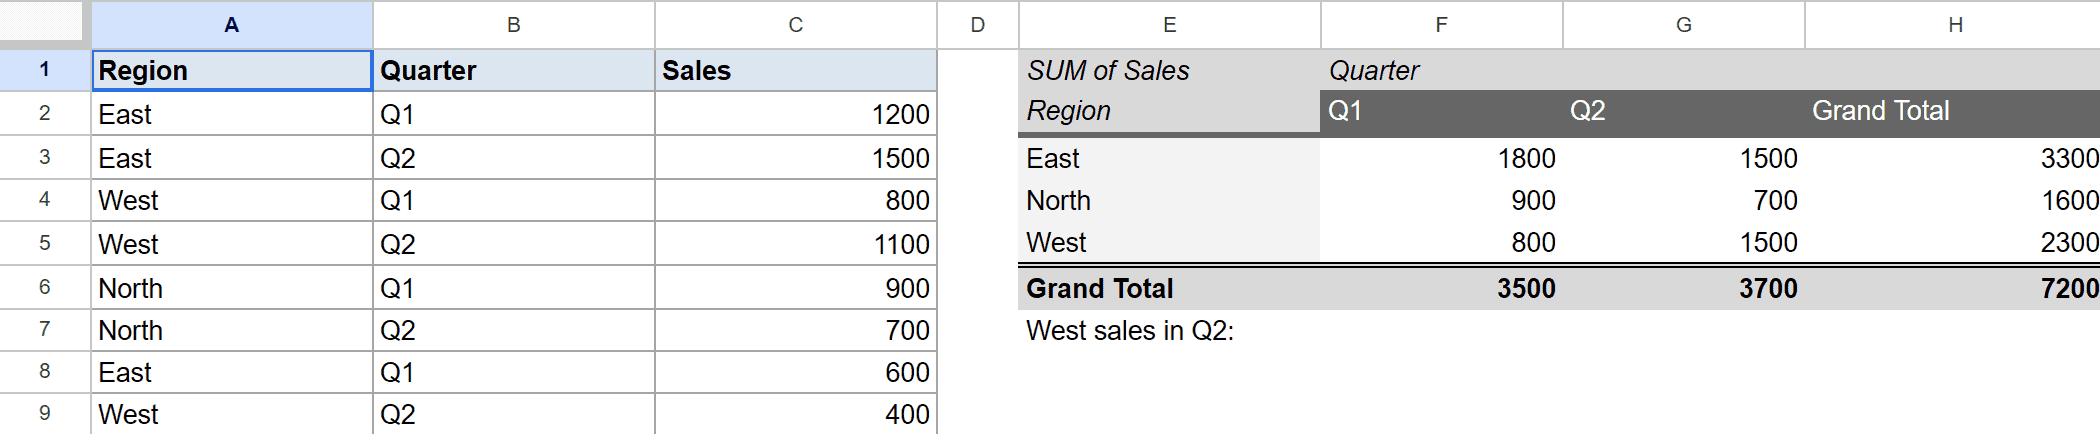Select the sales cell with 400
This screenshot has width=2100, height=434.
[796, 414]
